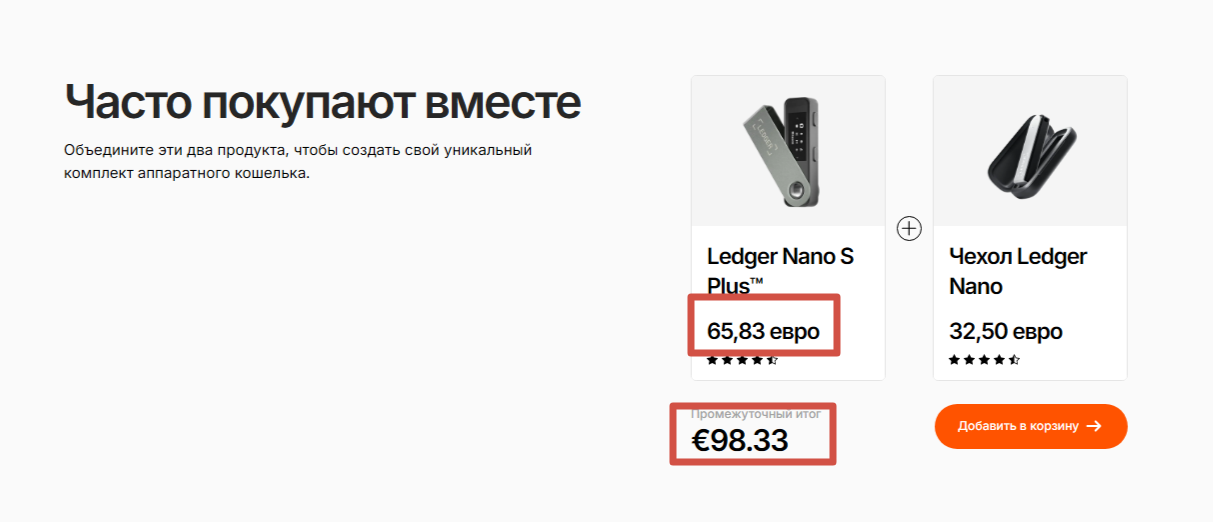Click the half star under 32,50 евро
This screenshot has height=522, width=1213.
coord(1014,360)
